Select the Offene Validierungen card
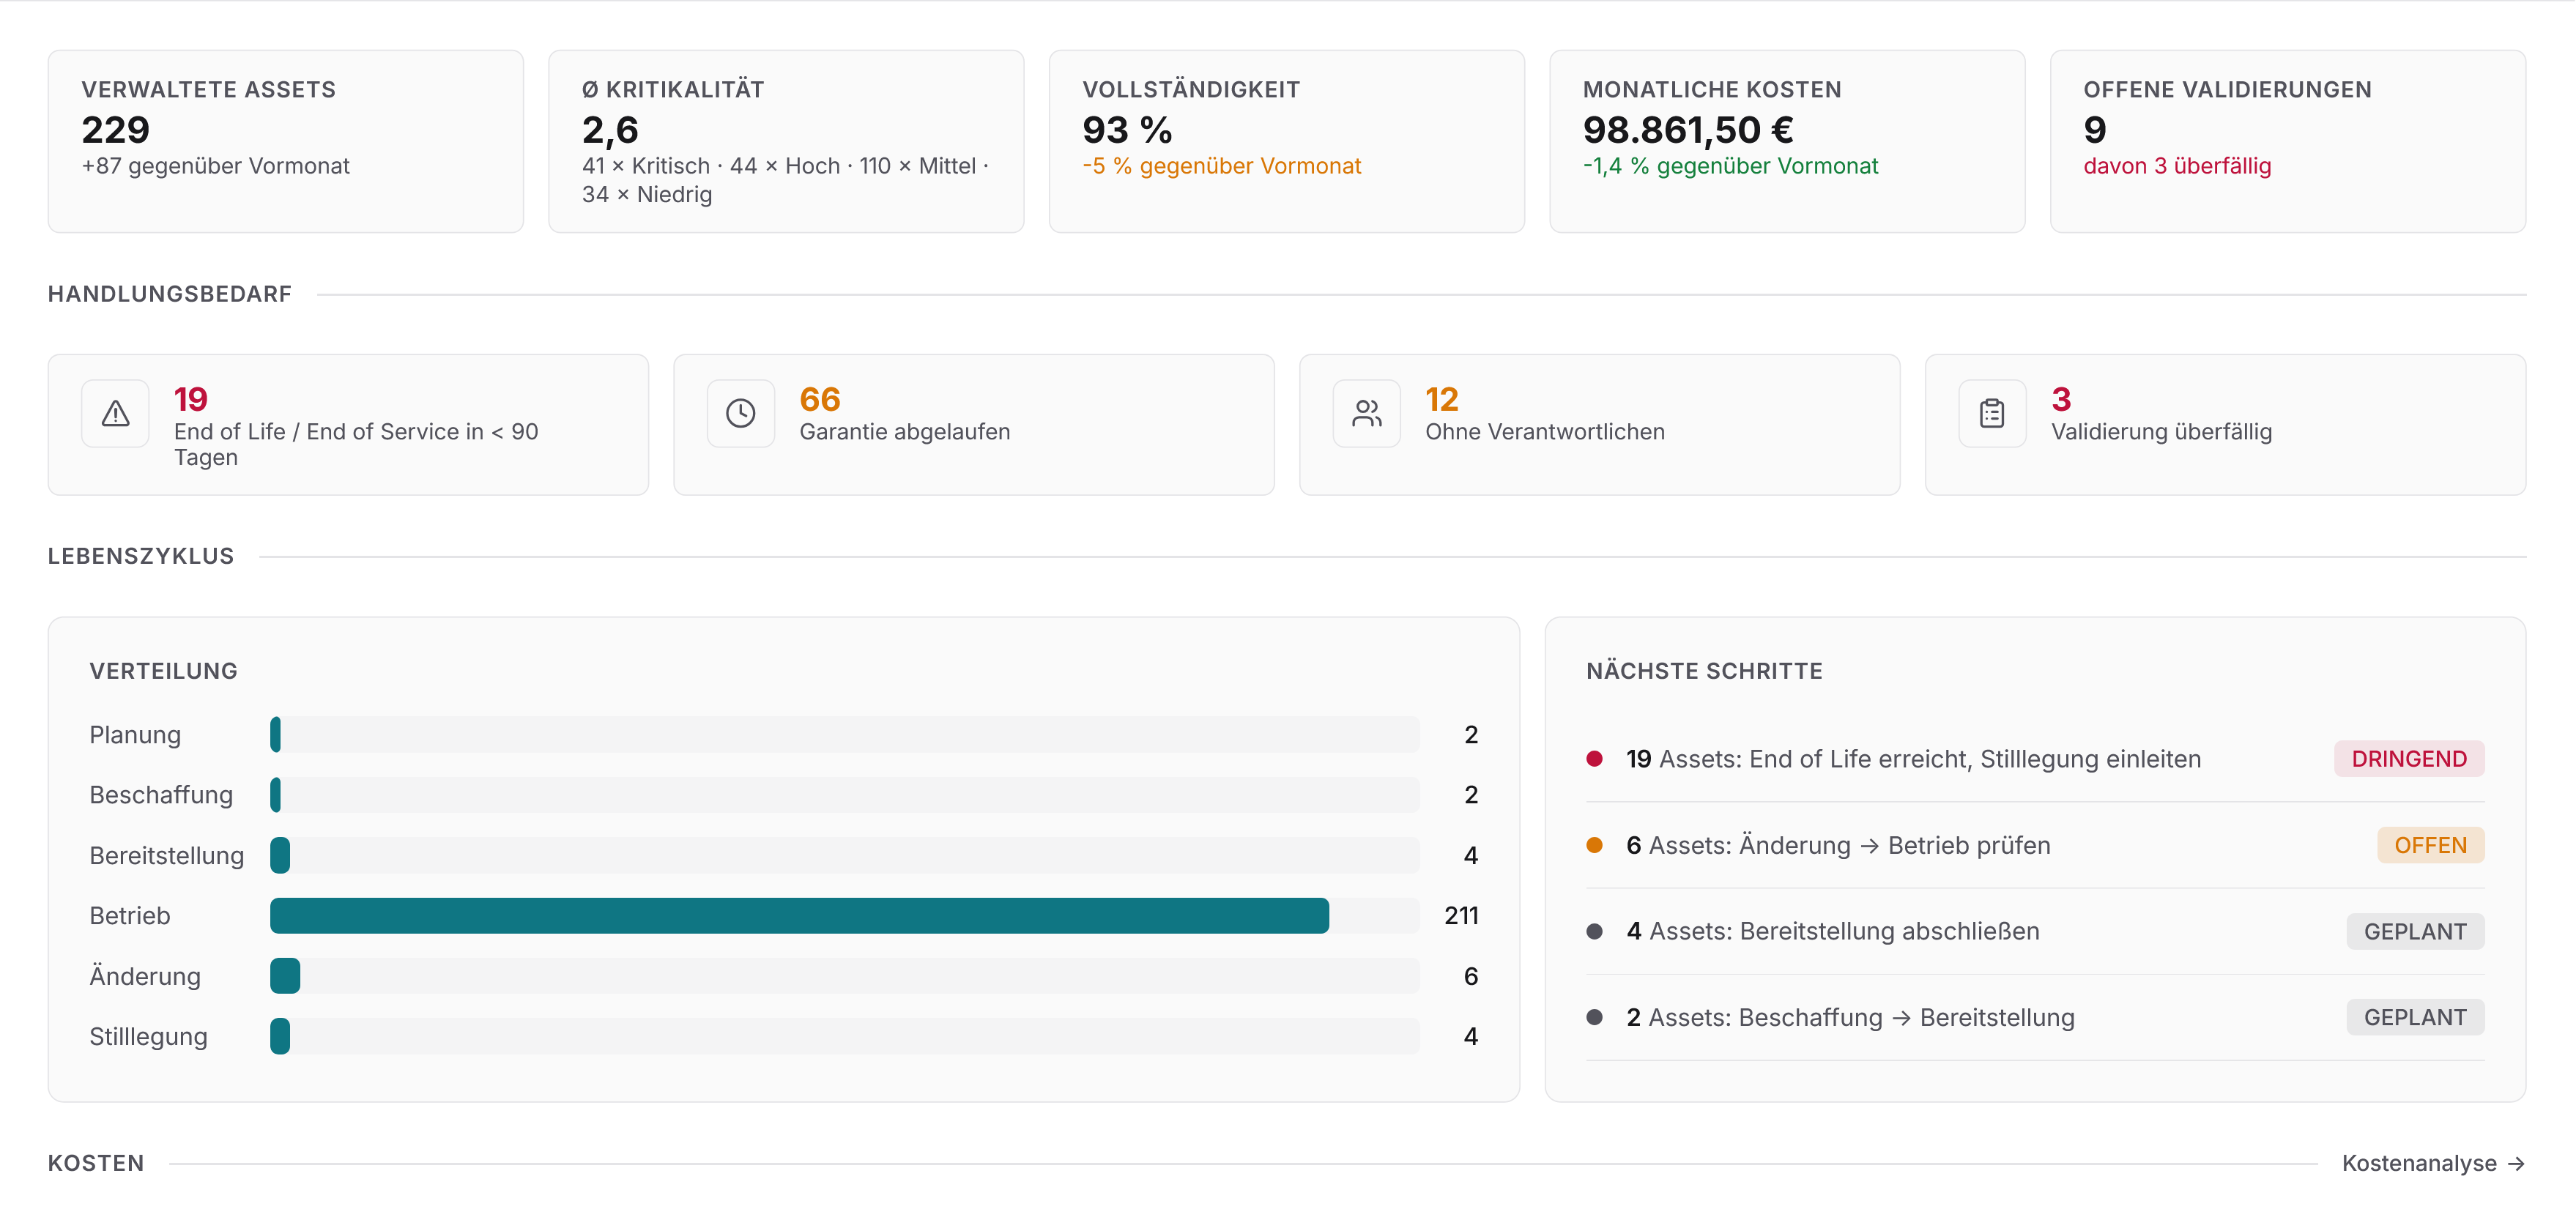2576x1209 pixels. coord(2288,141)
